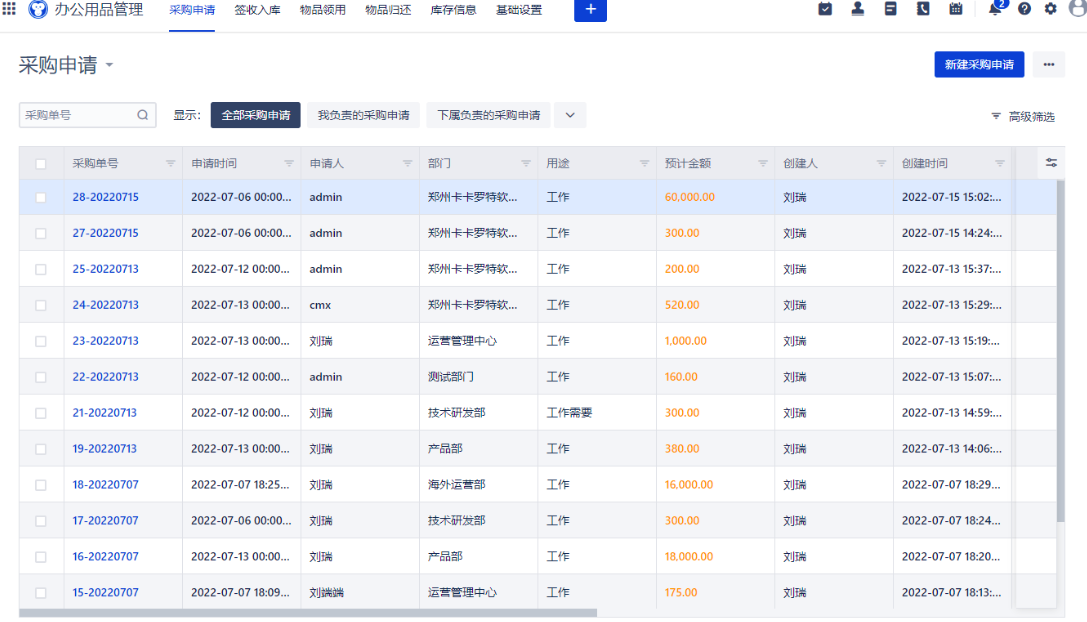Viewport: 1087px width, 622px height.
Task: Toggle the select-all header checkbox
Action: 41,164
